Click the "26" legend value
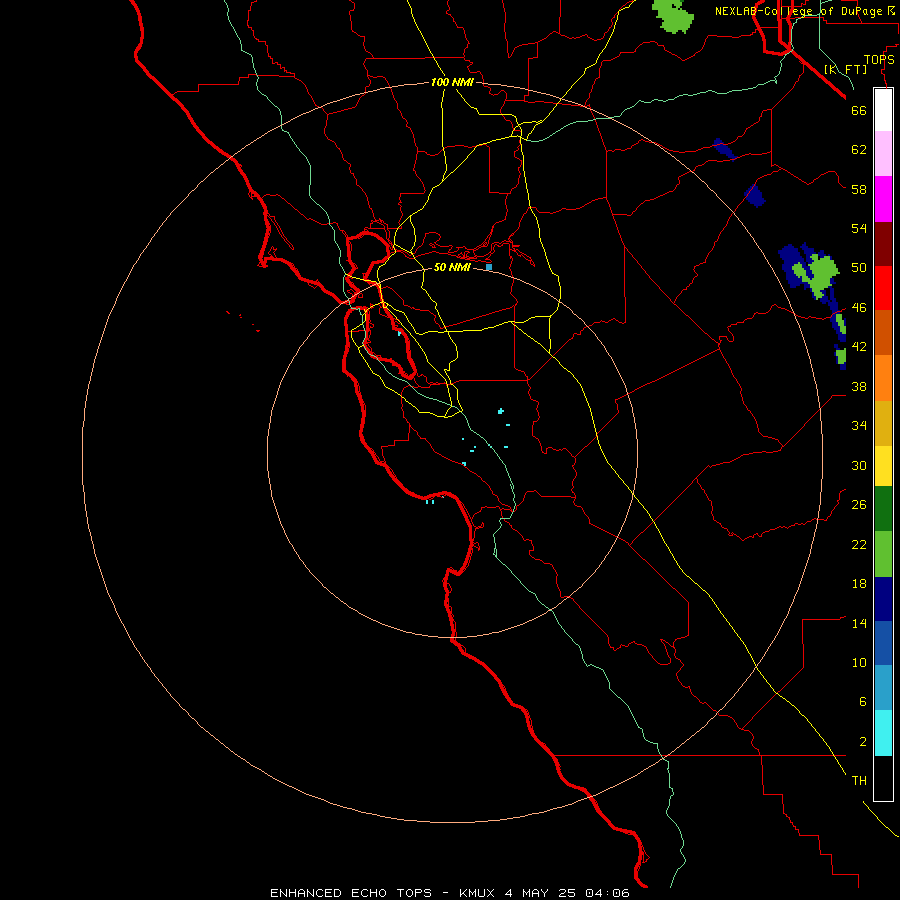The width and height of the screenshot is (900, 900). click(x=859, y=505)
